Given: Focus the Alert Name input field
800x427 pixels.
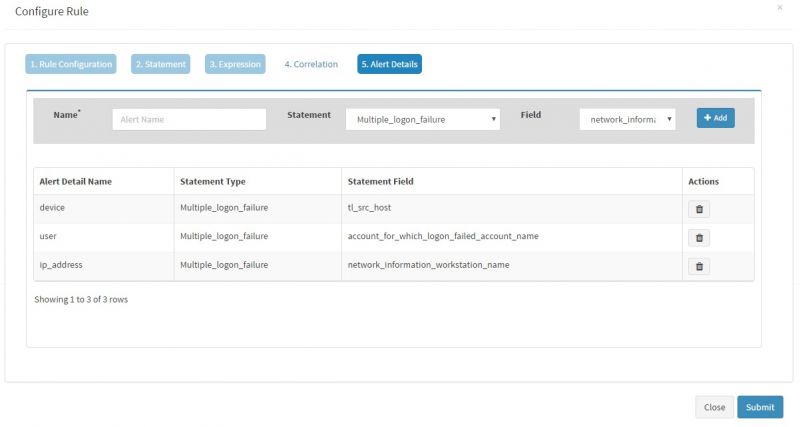Looking at the screenshot, I should [189, 119].
